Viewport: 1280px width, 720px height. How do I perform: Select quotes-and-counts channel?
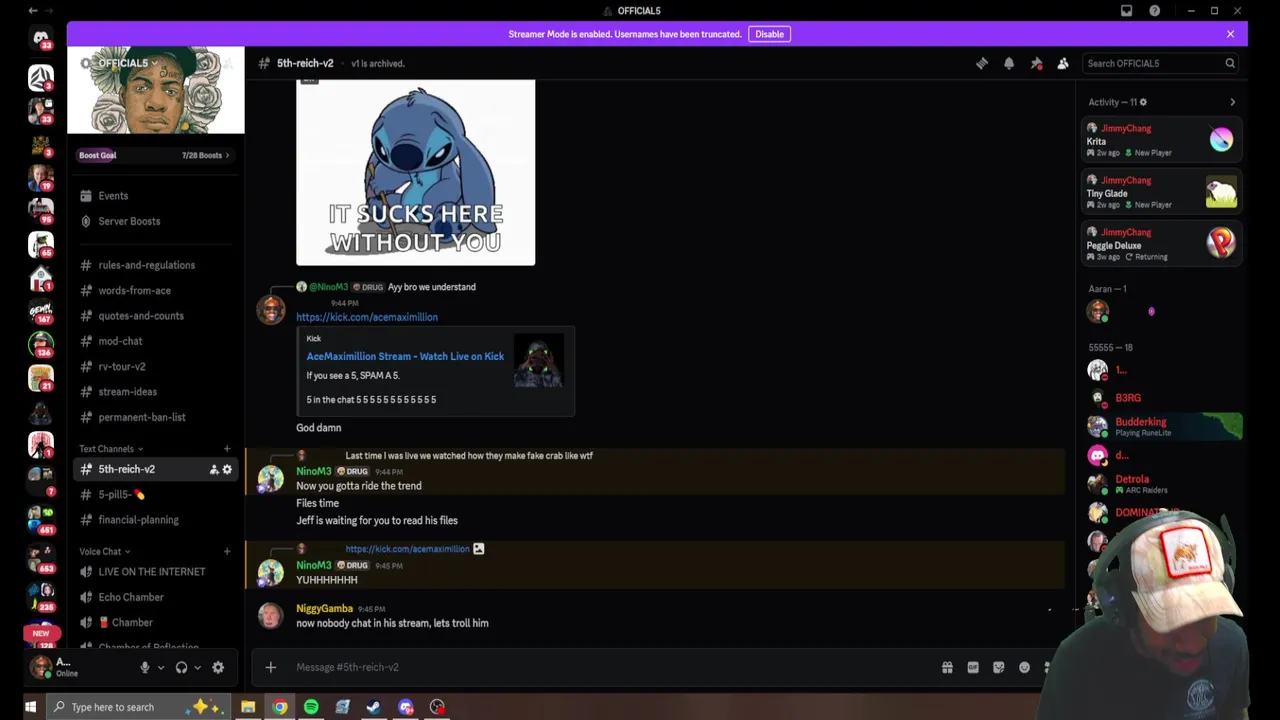(x=155, y=316)
